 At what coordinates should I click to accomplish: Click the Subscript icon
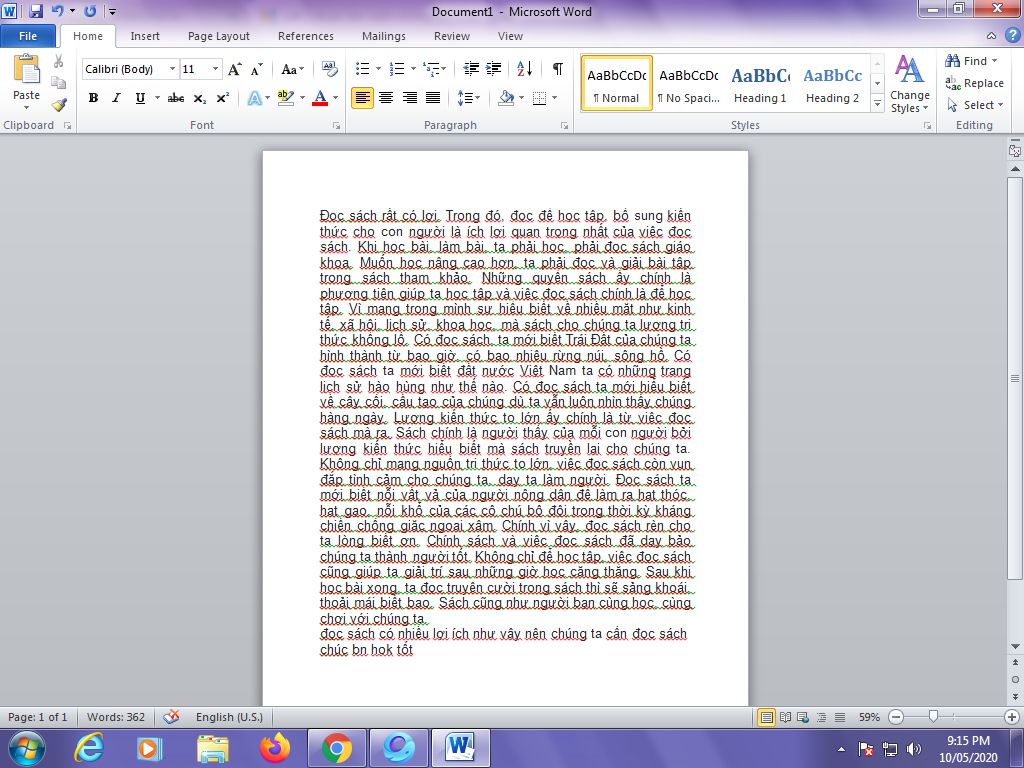(199, 98)
